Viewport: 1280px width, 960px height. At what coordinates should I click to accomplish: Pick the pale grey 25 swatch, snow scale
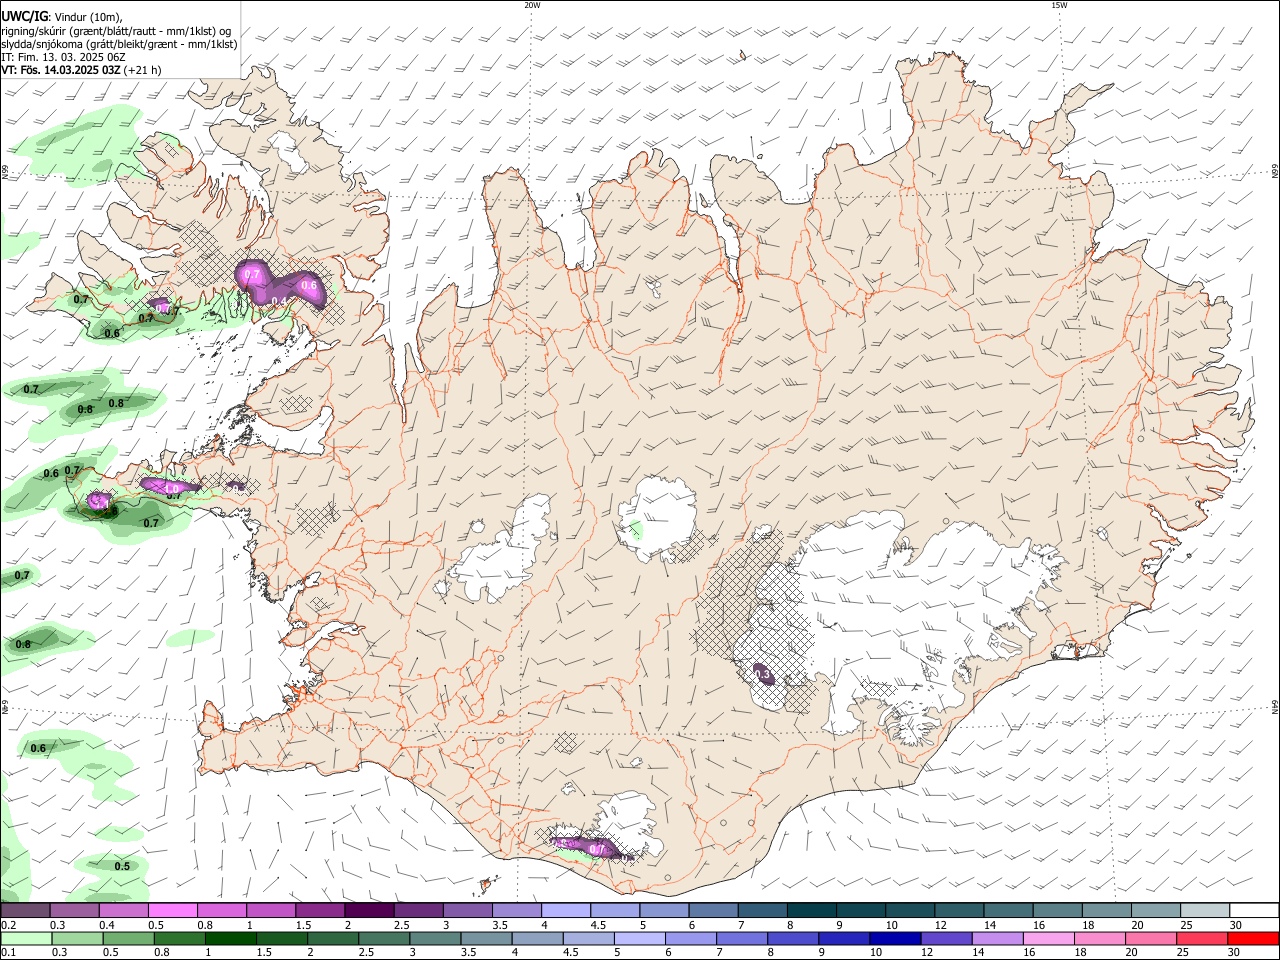1206,910
